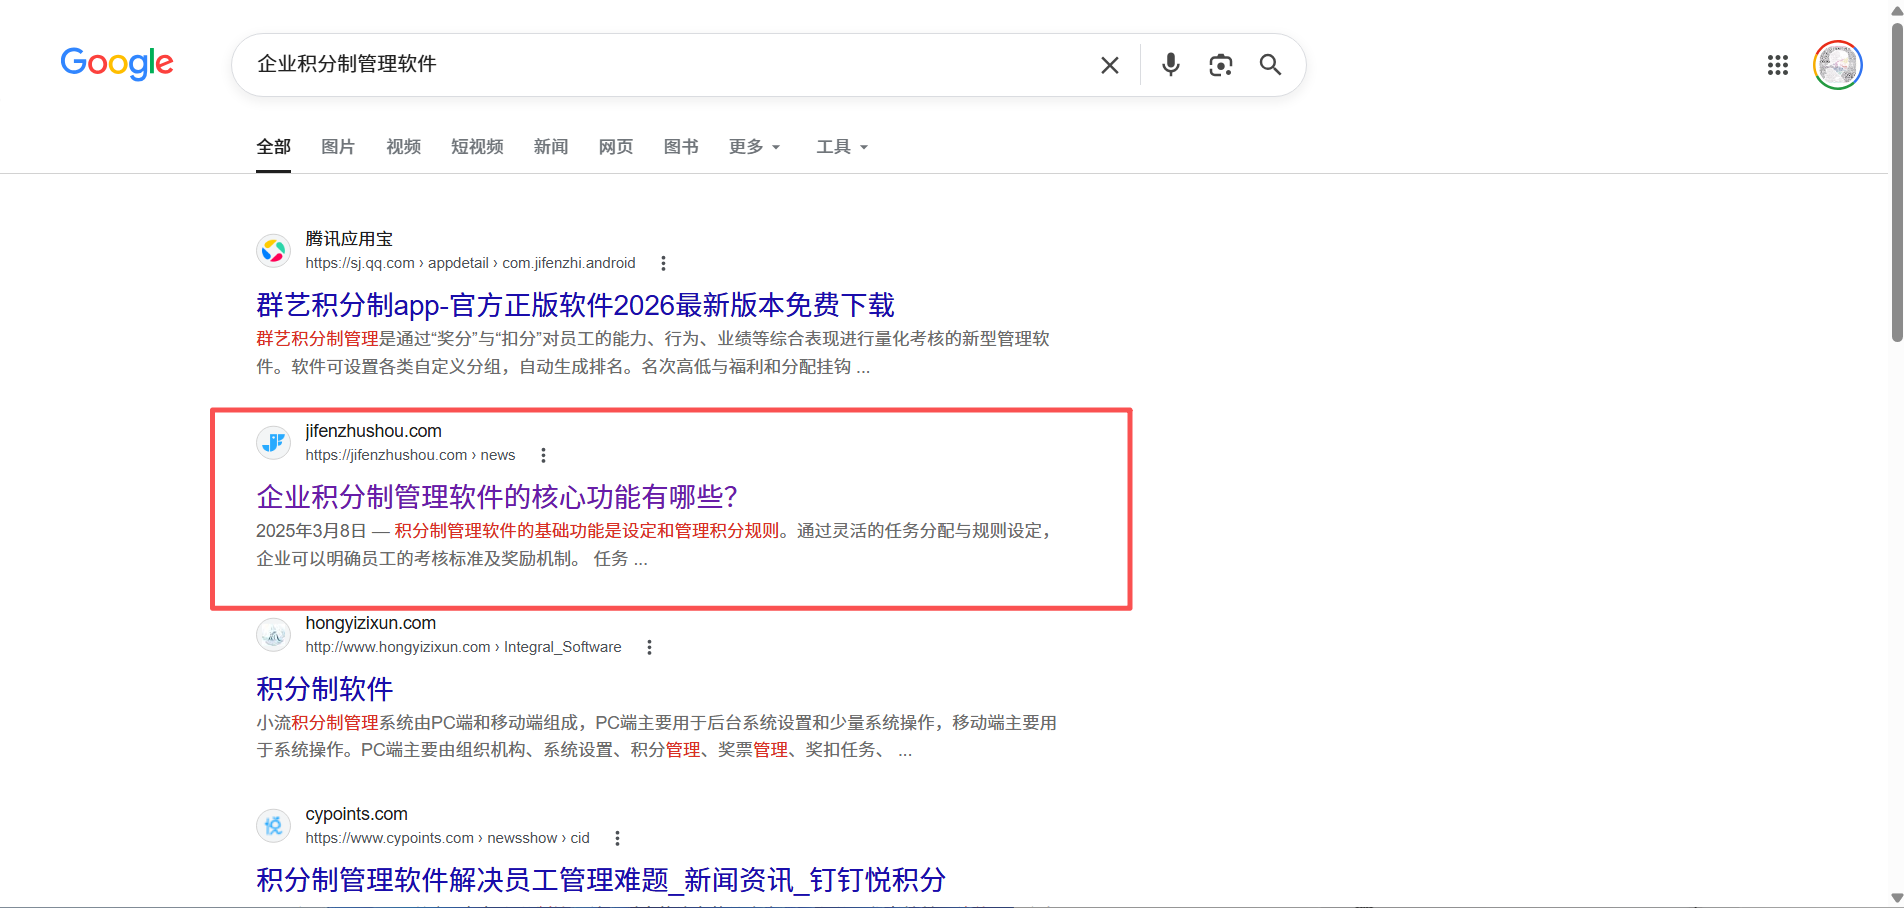Click the 腾讯应用宝 site favicon
The height and width of the screenshot is (908, 1904).
tap(274, 251)
